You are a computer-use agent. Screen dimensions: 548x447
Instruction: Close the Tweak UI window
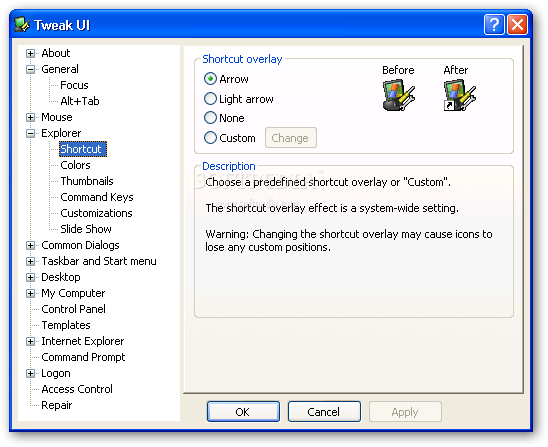(517, 25)
